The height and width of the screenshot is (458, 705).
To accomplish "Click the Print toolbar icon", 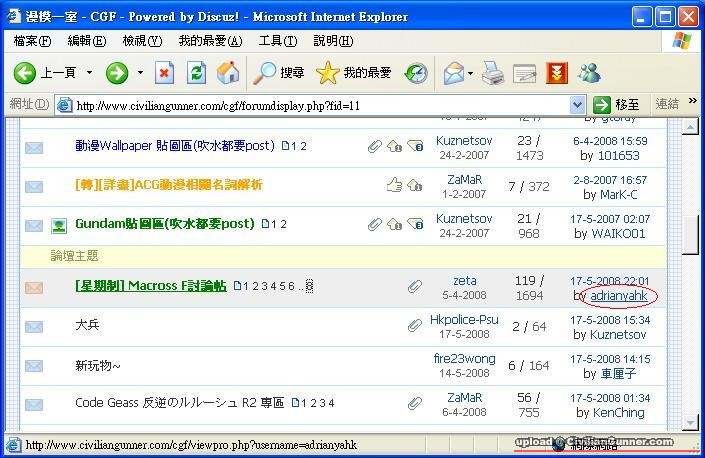I will click(x=493, y=73).
